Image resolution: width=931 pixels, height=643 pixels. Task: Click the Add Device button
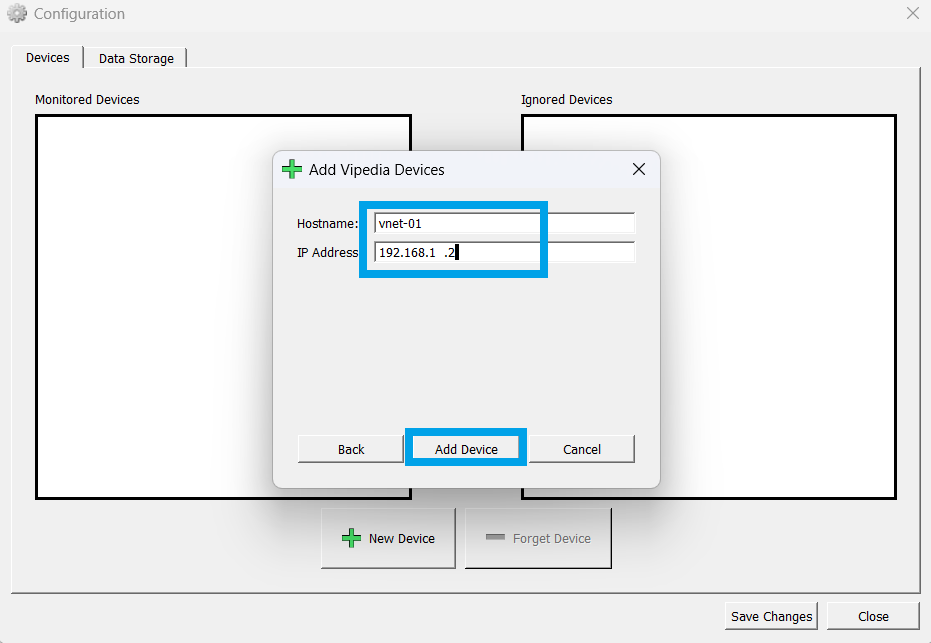[x=466, y=449]
